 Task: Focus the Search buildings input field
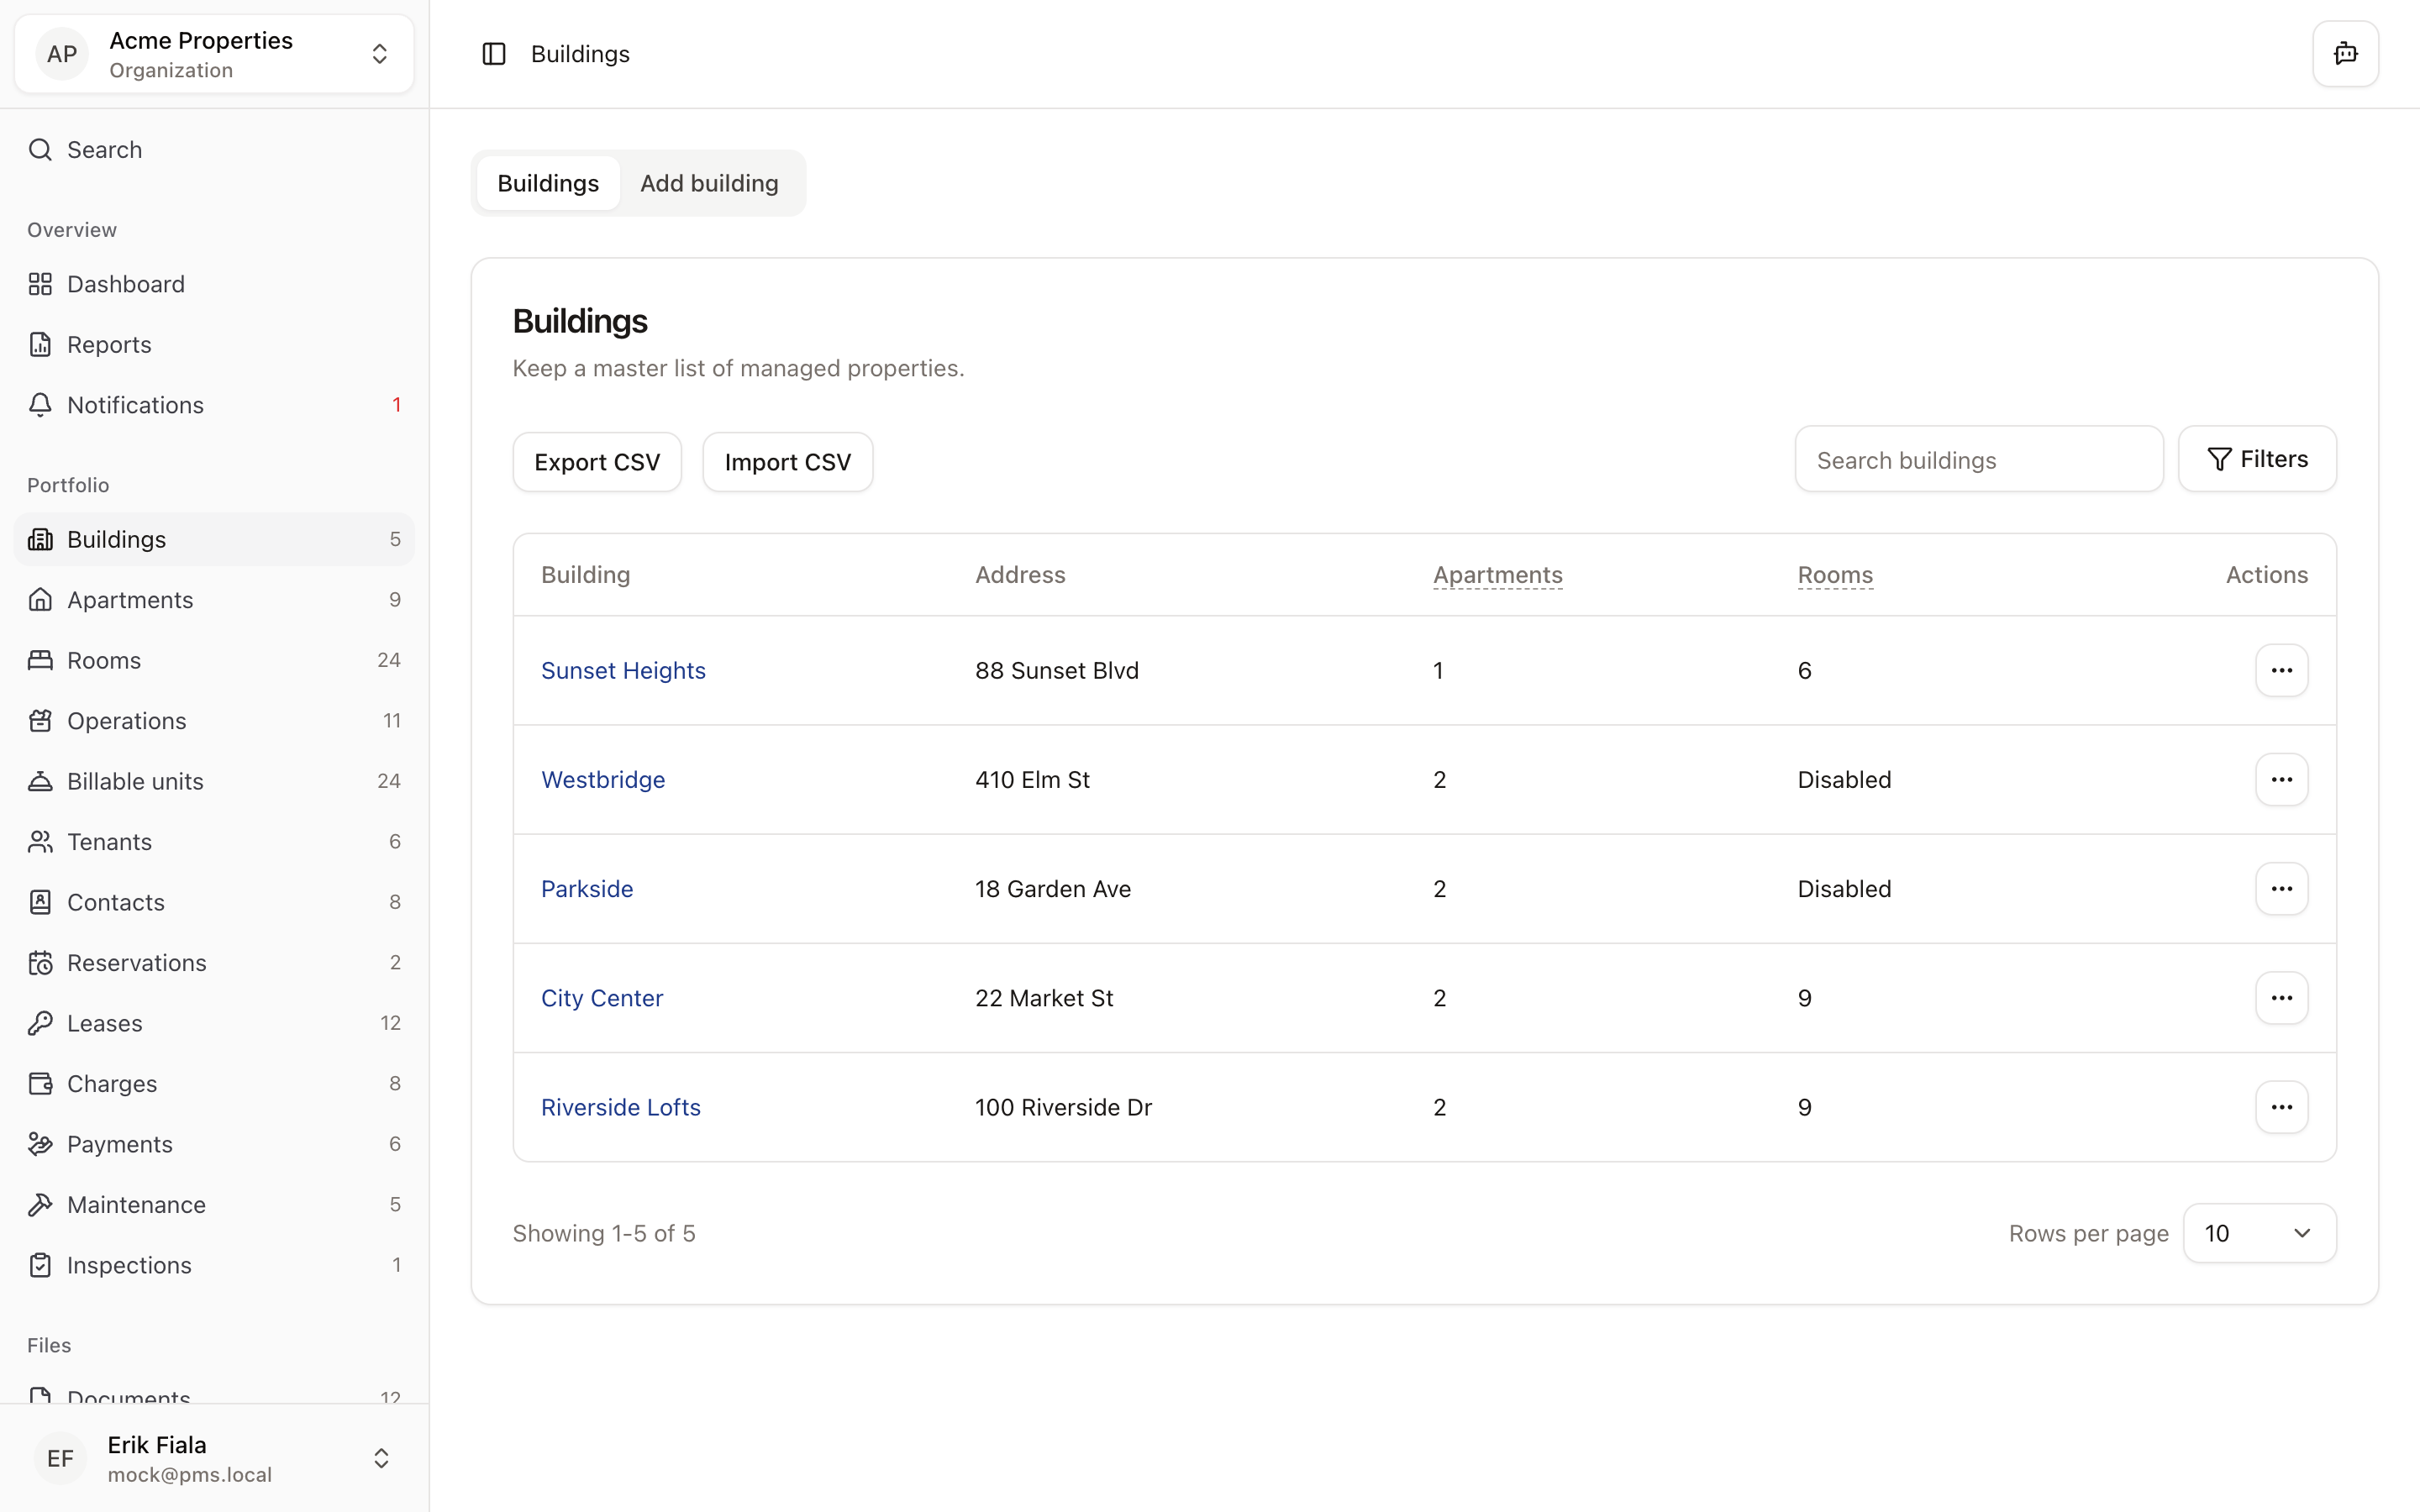coord(1978,460)
